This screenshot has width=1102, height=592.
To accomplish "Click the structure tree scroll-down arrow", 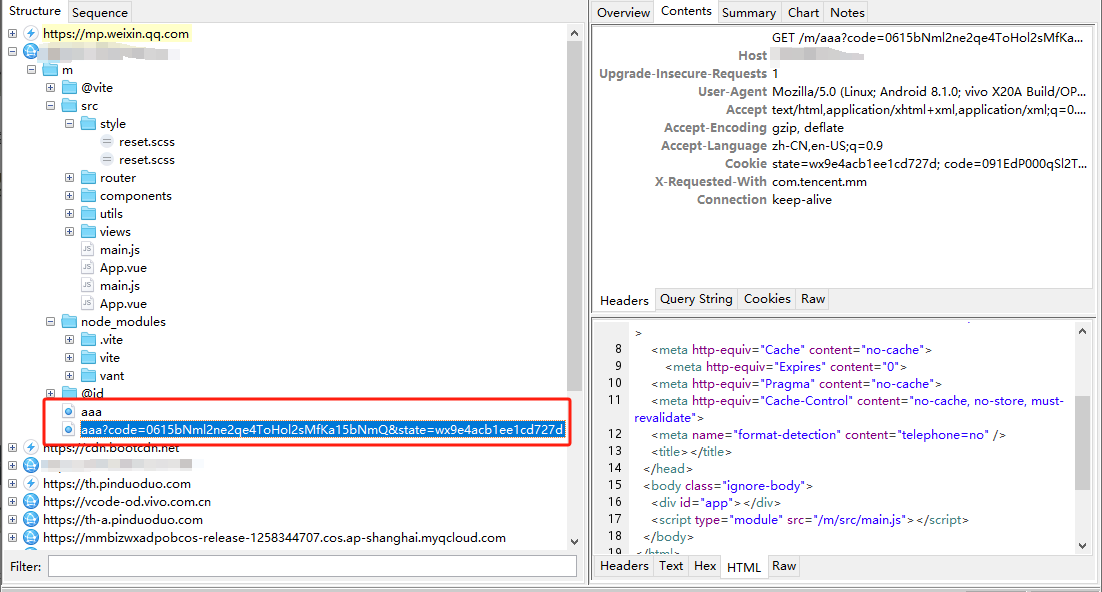I will [x=574, y=541].
